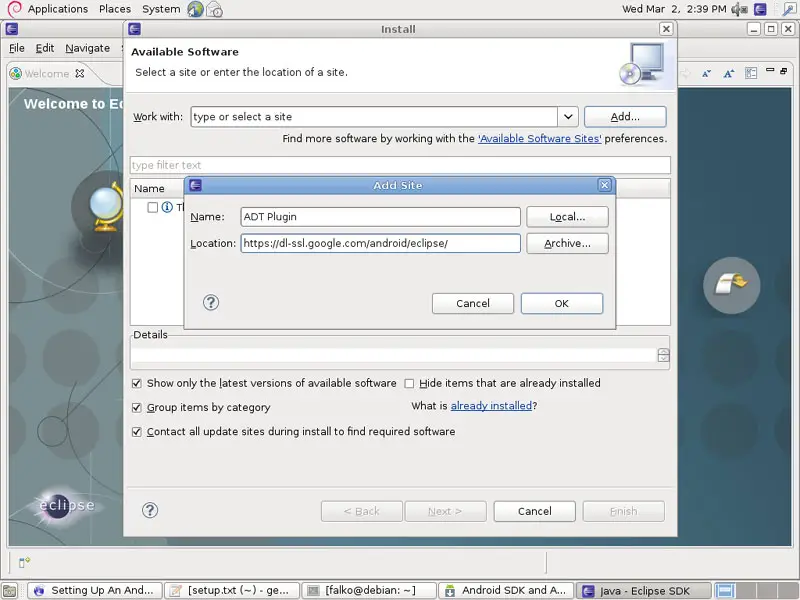Toggle Group items by category checkbox
This screenshot has width=800, height=600.
137,408
